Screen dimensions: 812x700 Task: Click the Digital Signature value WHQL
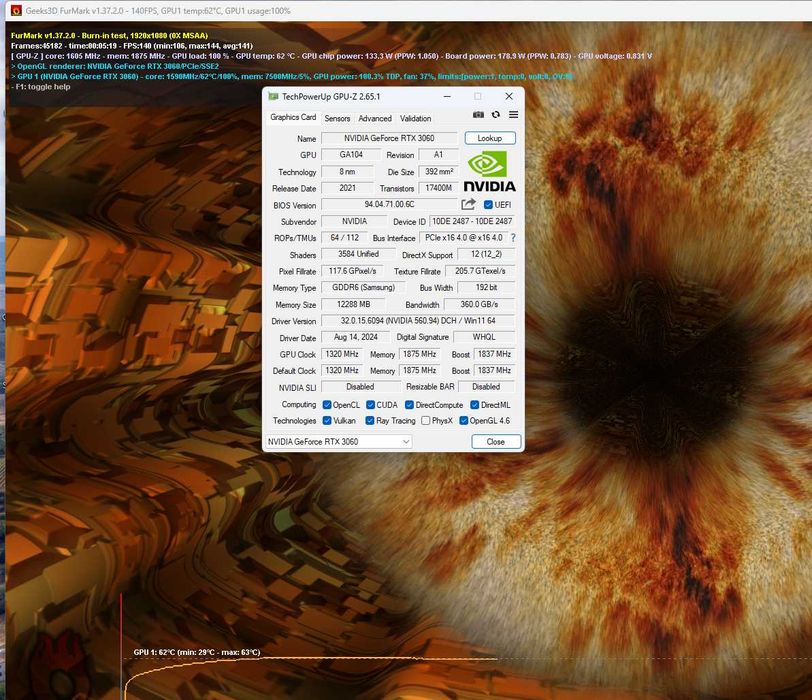coord(484,337)
